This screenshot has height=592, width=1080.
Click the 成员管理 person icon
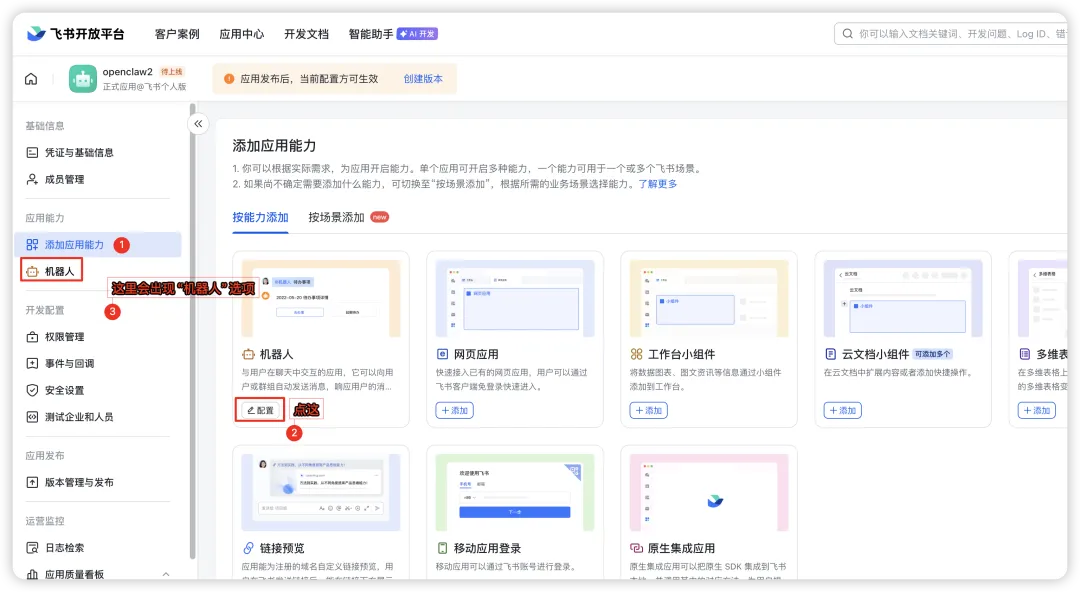point(32,179)
